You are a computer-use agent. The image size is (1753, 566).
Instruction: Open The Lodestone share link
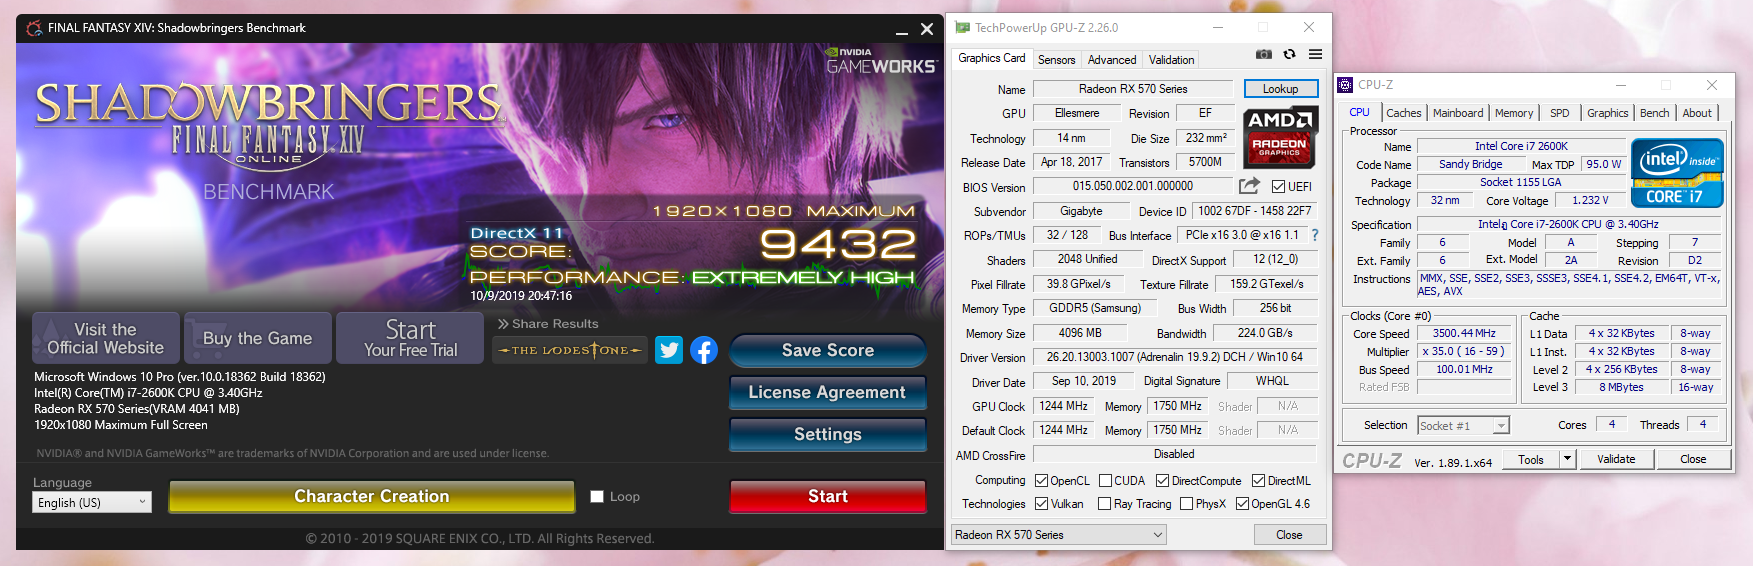click(570, 350)
